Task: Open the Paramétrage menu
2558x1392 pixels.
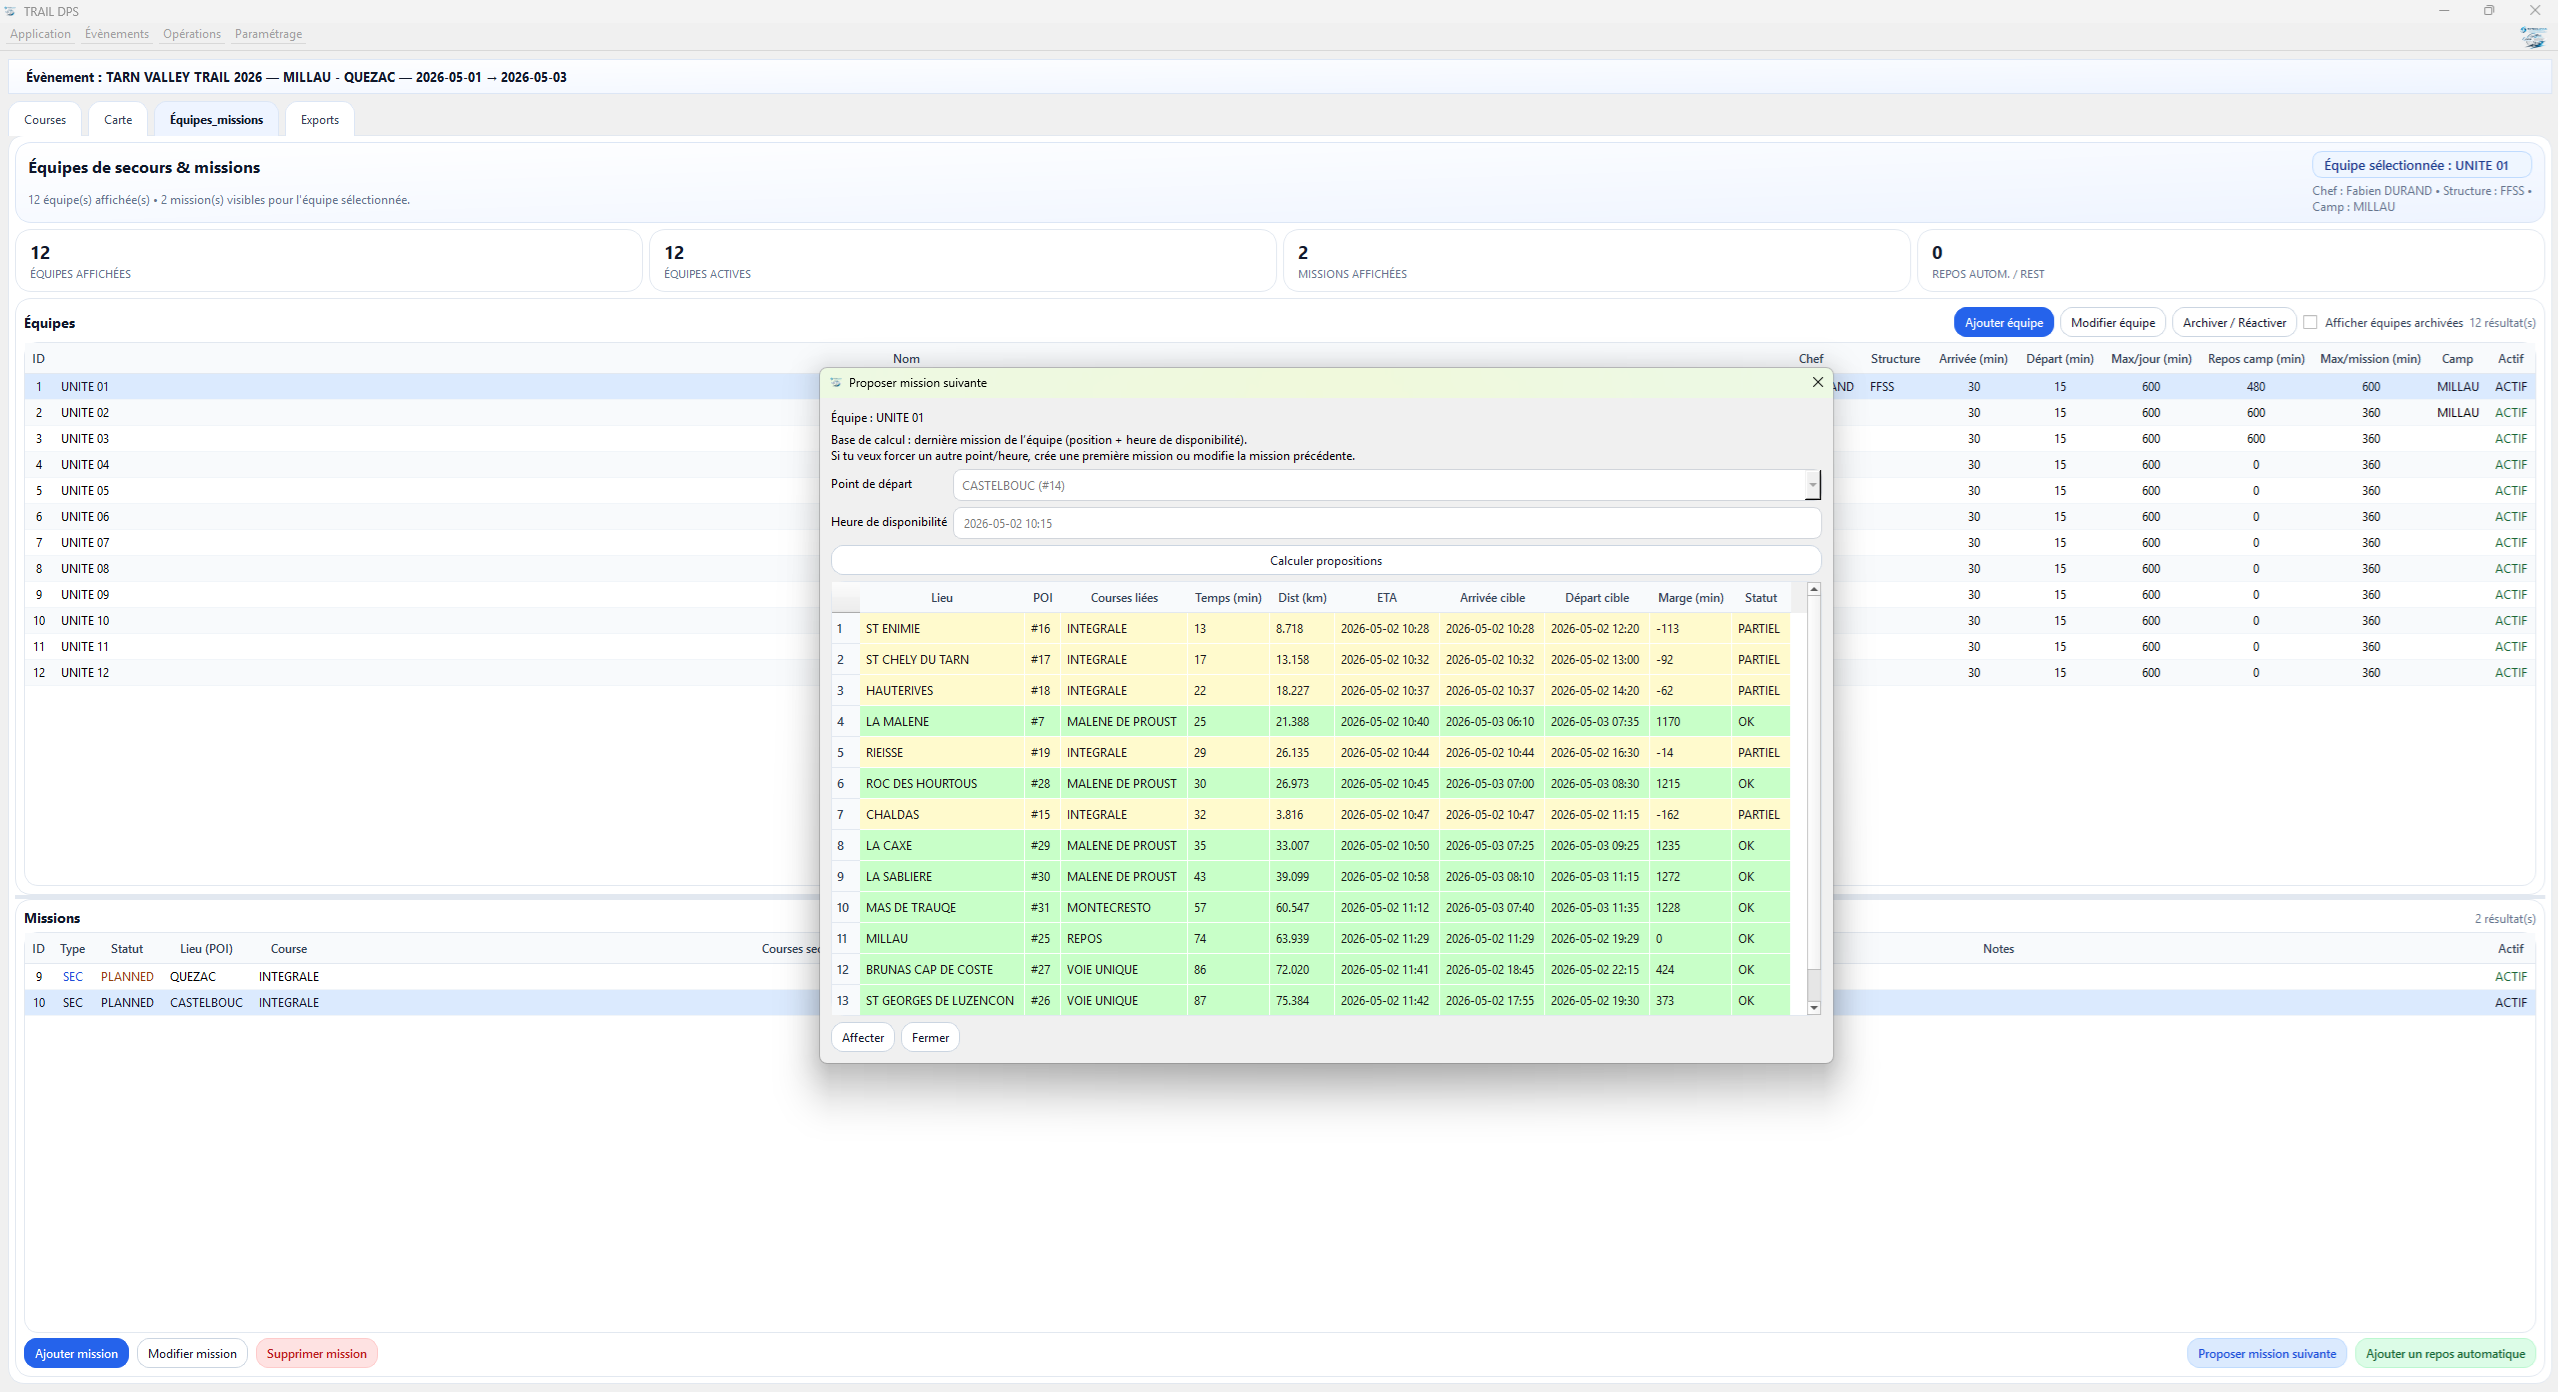Action: pyautogui.click(x=268, y=34)
